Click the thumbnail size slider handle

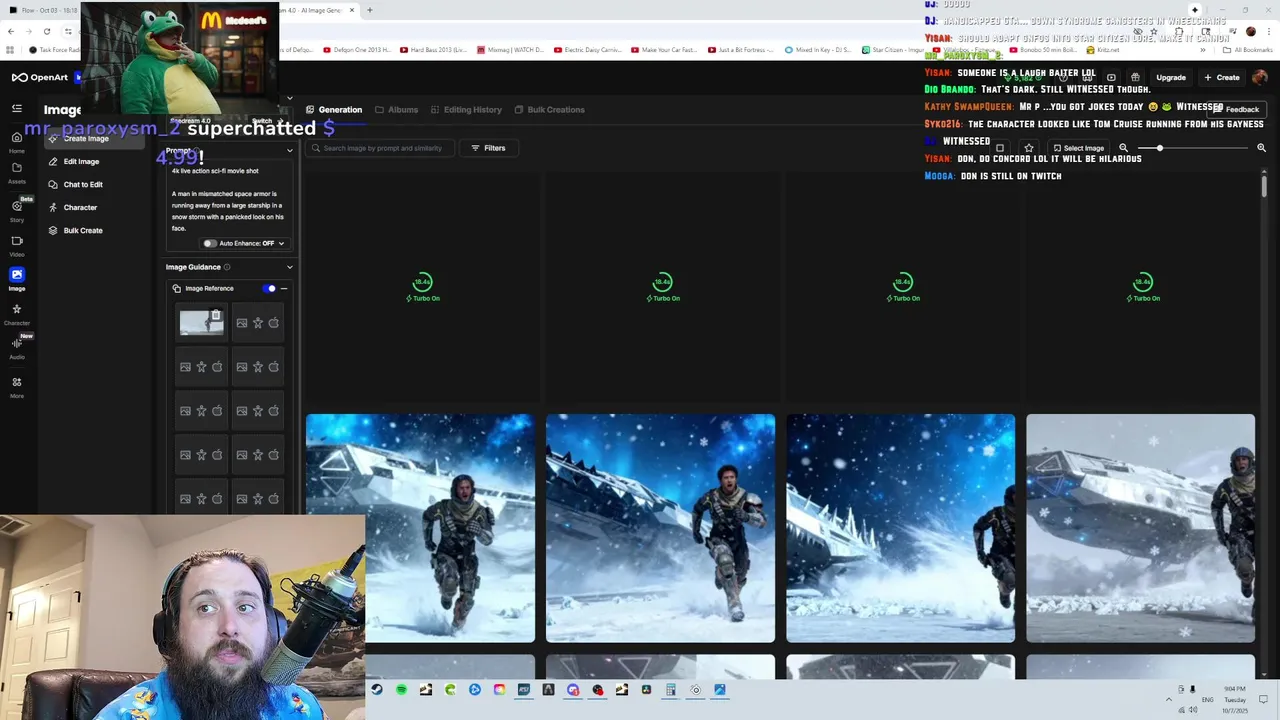point(1160,148)
